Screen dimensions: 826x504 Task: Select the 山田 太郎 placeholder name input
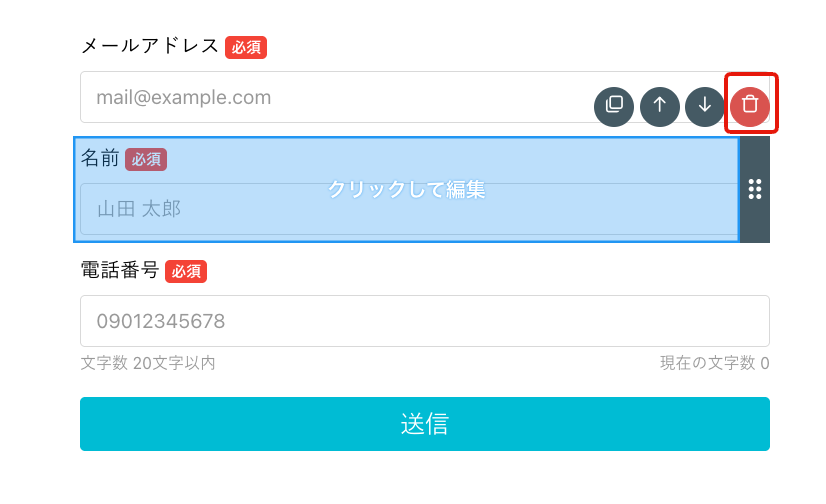click(x=409, y=209)
